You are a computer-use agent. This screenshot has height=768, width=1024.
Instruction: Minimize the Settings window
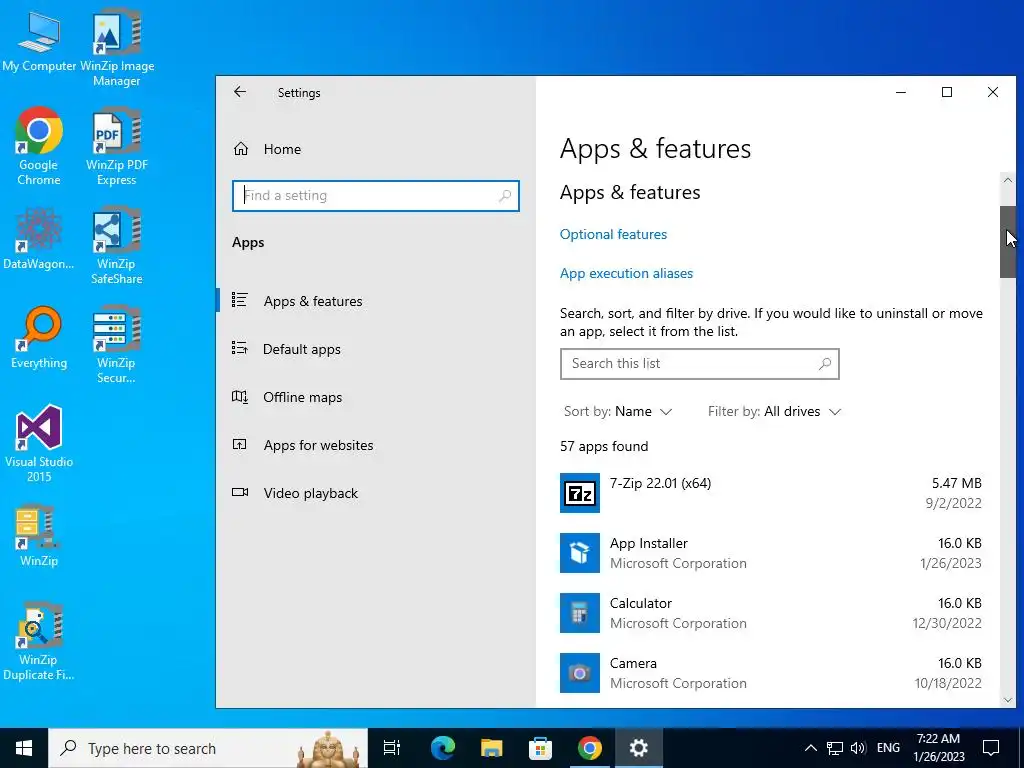point(901,92)
